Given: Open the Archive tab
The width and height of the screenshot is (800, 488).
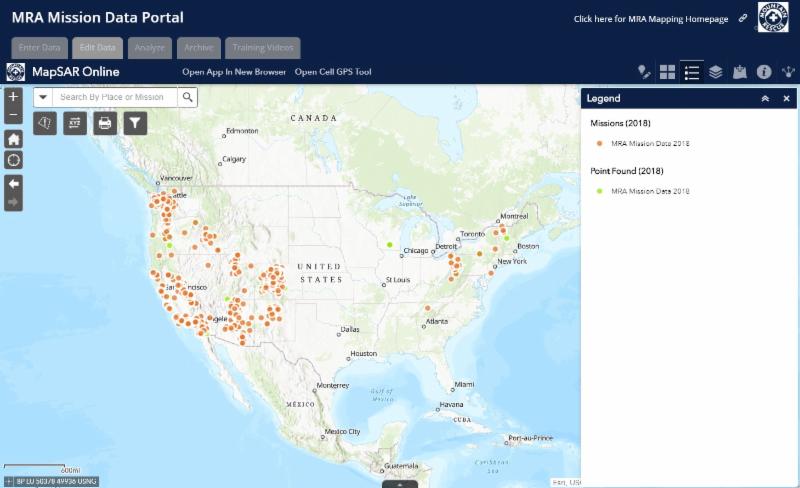Looking at the screenshot, I should (199, 48).
